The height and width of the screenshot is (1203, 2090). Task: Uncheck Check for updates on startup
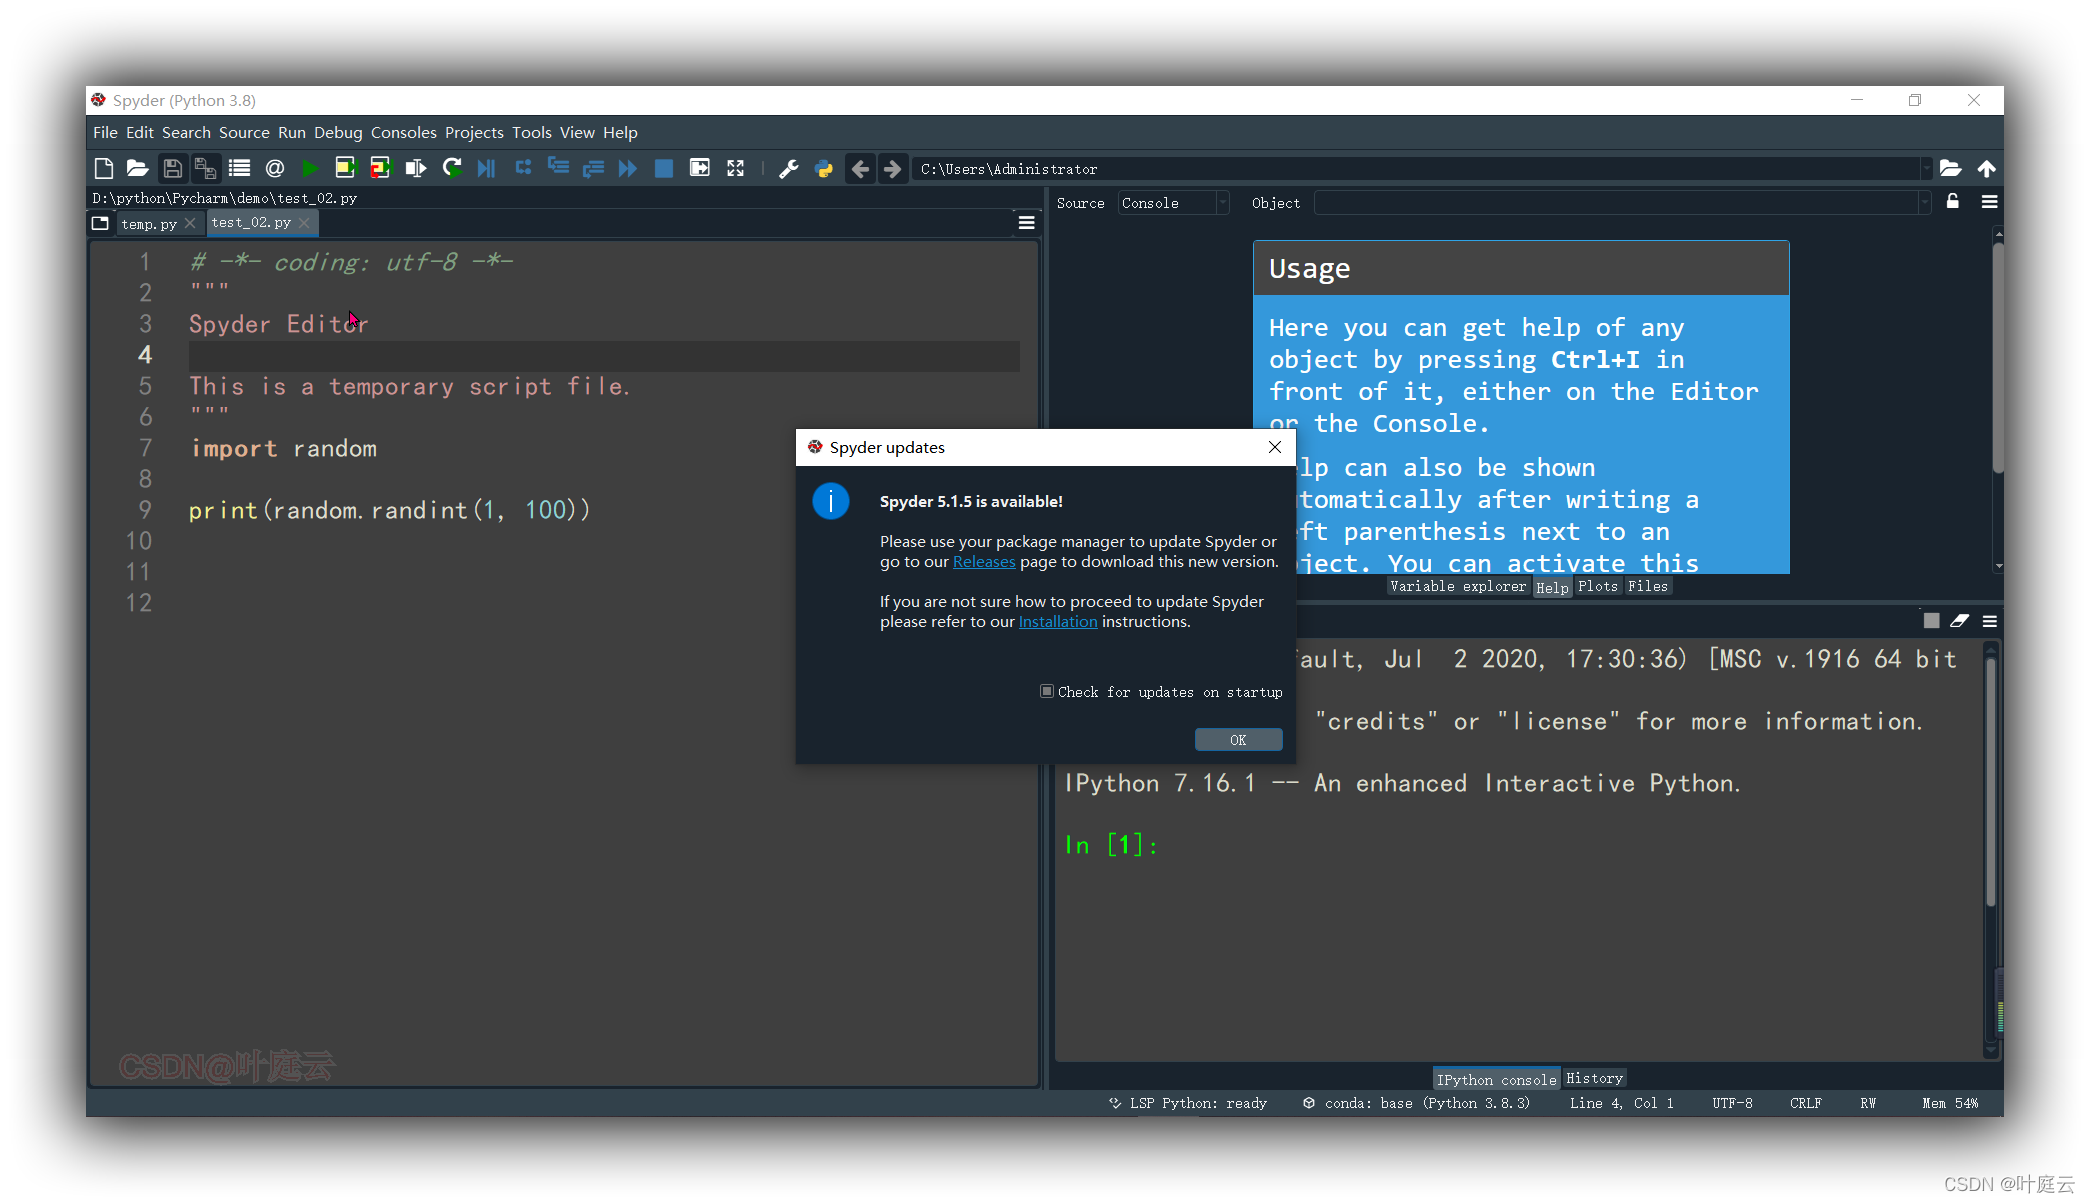(1046, 691)
